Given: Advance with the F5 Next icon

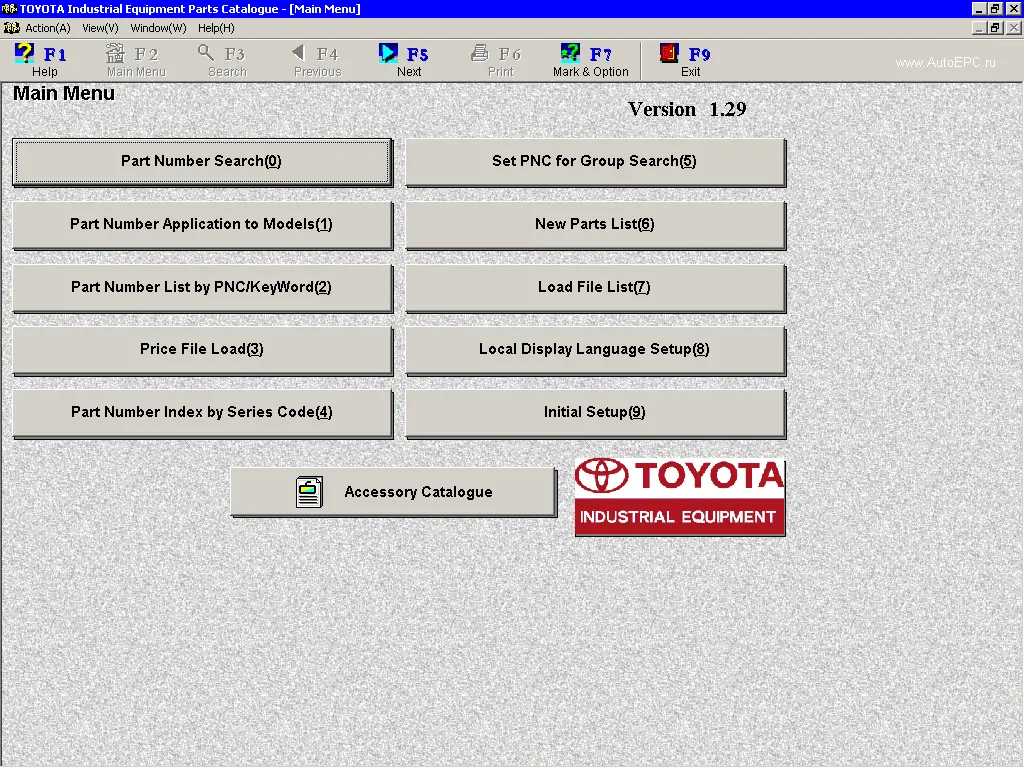Looking at the screenshot, I should click(x=388, y=54).
